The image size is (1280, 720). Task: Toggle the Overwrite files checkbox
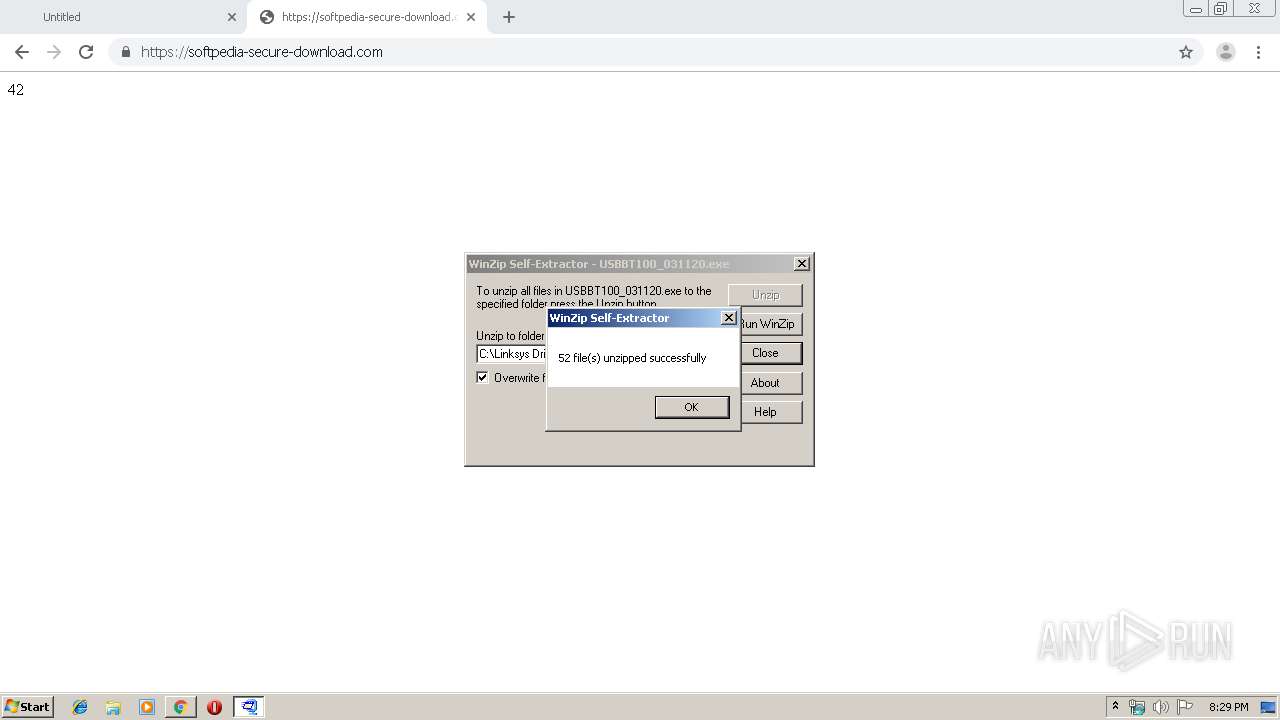click(482, 377)
